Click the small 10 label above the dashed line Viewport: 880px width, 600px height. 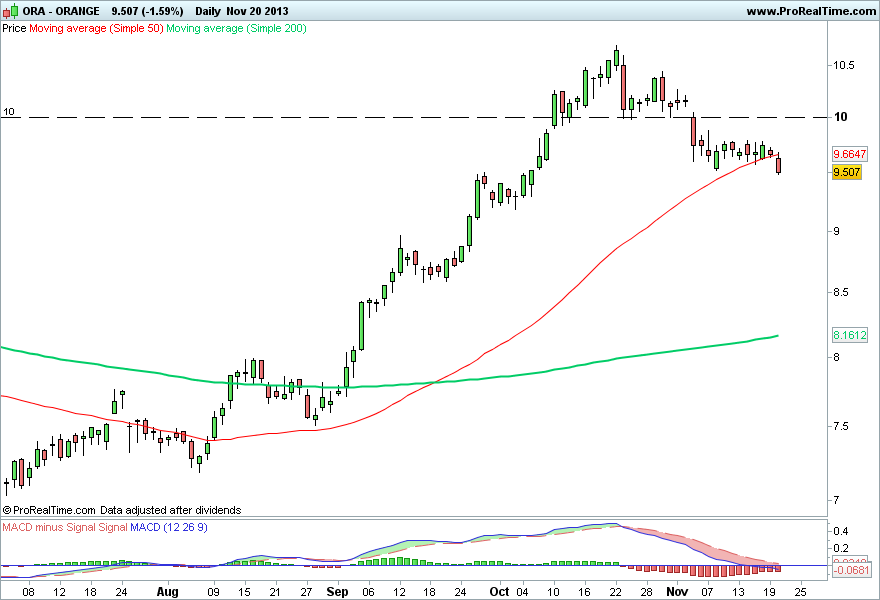tap(8, 112)
